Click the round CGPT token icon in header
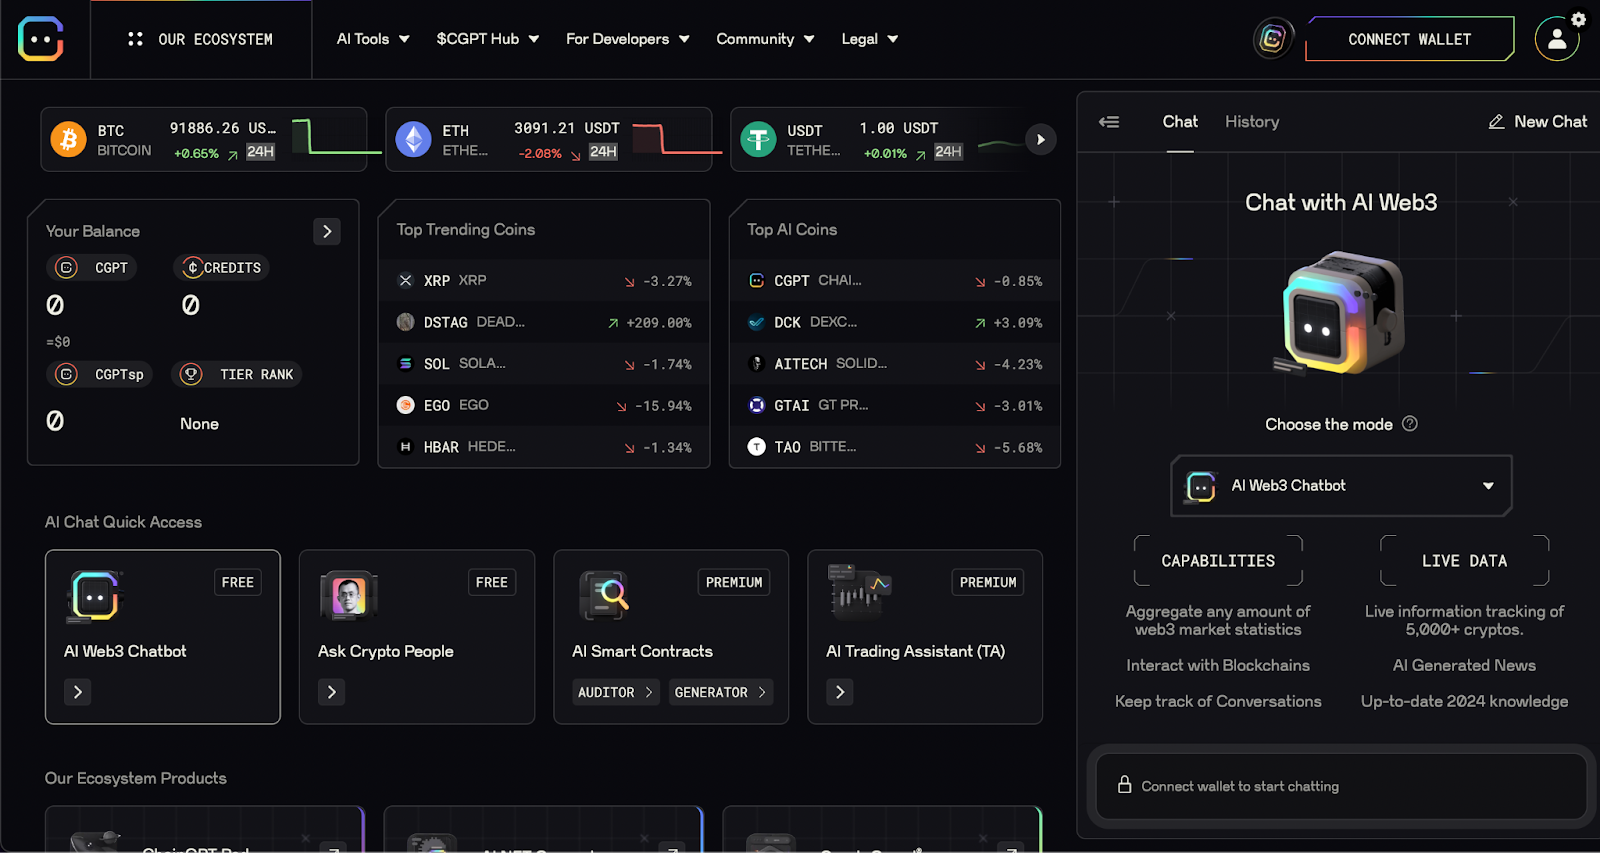Image resolution: width=1600 pixels, height=853 pixels. [x=1273, y=39]
